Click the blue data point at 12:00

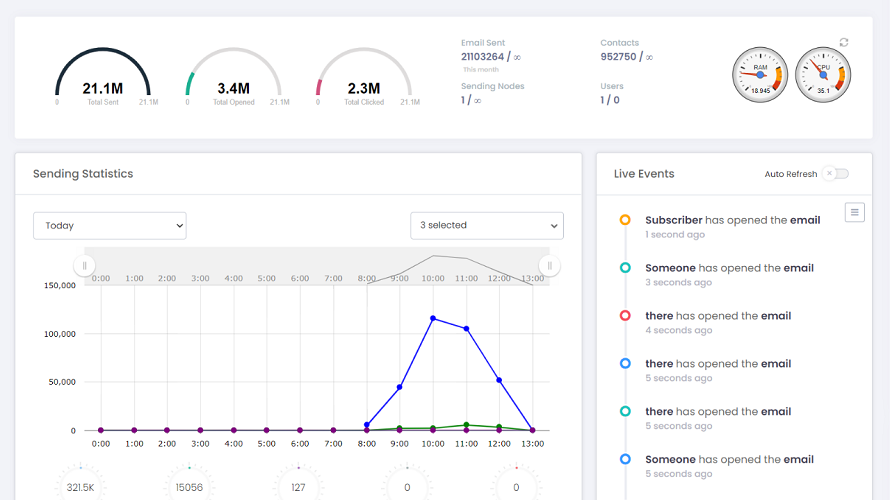(x=499, y=380)
